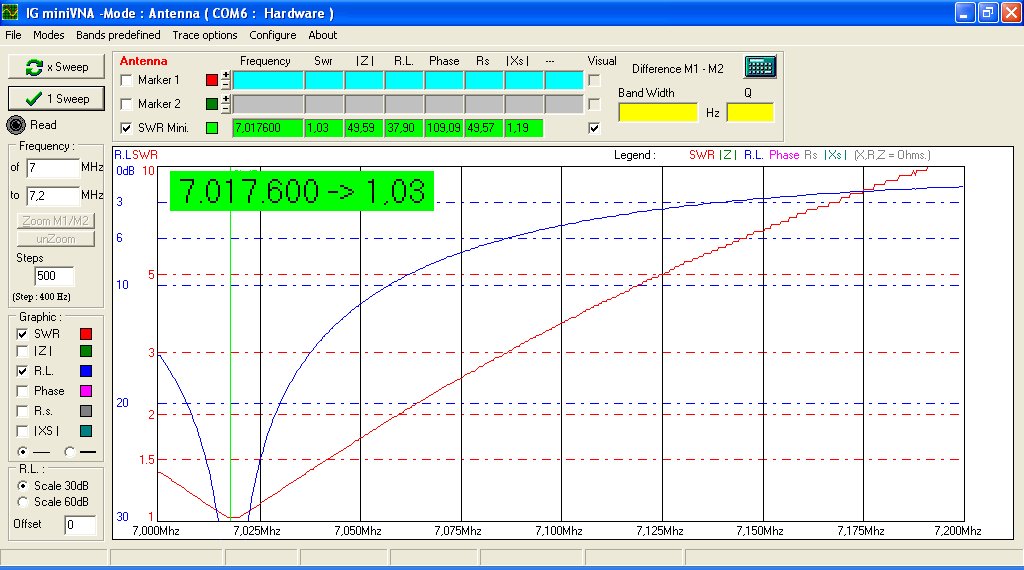The width and height of the screenshot is (1024, 570).
Task: Enable the Marker 2 checkbox
Action: point(127,104)
